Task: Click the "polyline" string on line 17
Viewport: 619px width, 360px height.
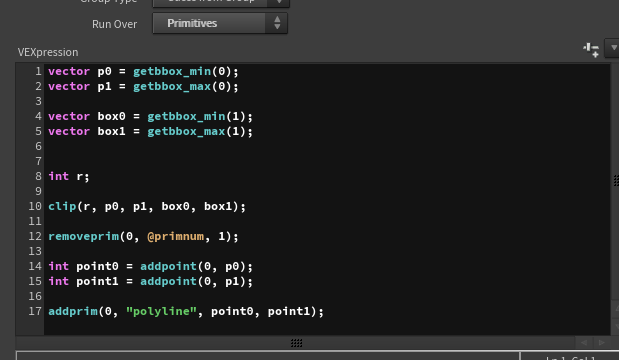Action: (x=161, y=311)
